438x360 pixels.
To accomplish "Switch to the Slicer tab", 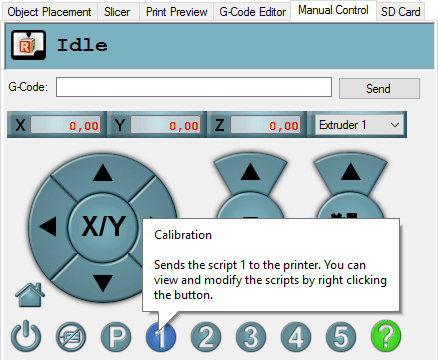I will pos(117,12).
